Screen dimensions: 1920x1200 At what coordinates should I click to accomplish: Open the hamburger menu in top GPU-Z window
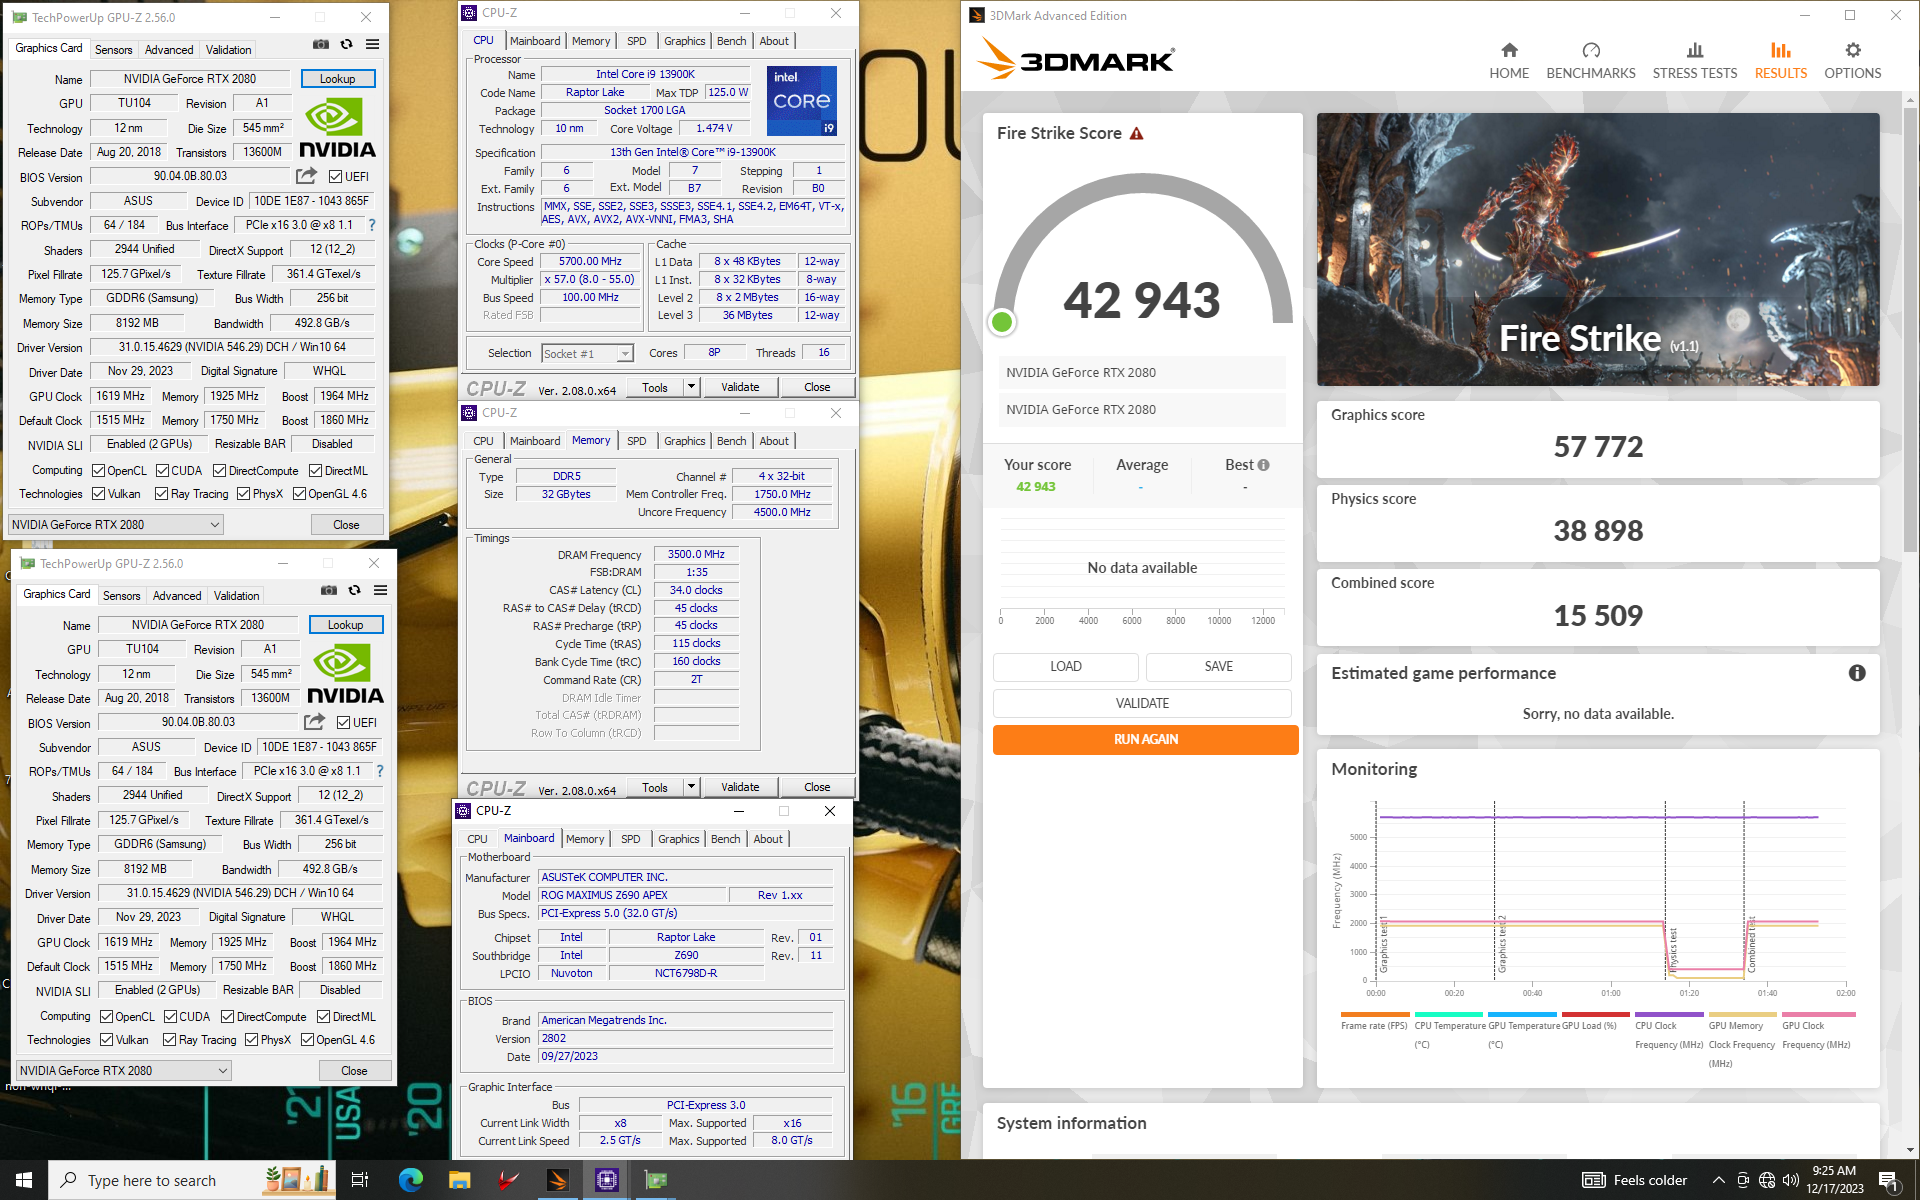[372, 45]
